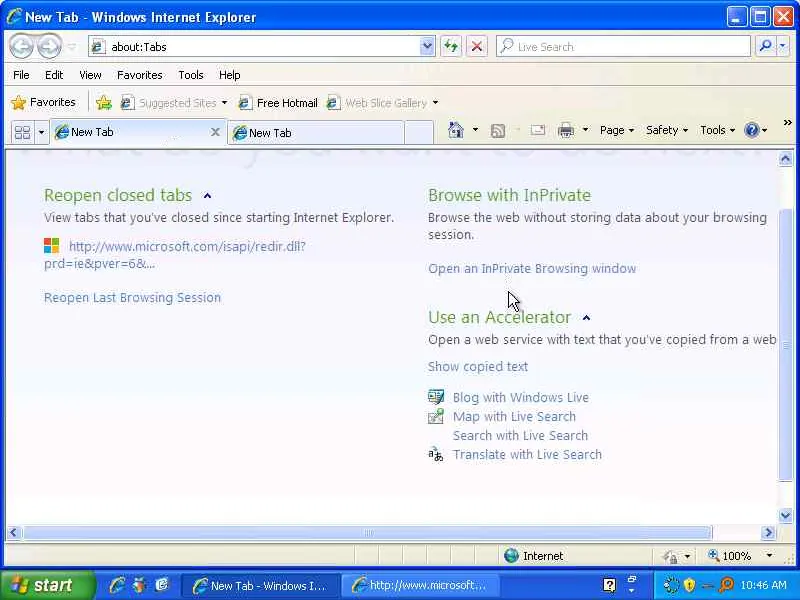Screen dimensions: 800x600
Task: Click the taskbar language help icon
Action: coord(609,585)
